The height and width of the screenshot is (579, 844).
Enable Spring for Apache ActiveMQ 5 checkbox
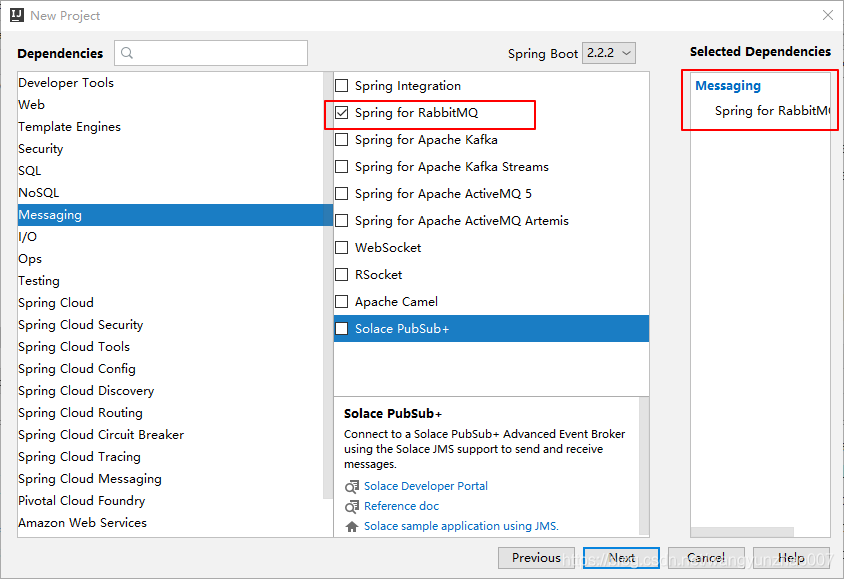(x=342, y=193)
